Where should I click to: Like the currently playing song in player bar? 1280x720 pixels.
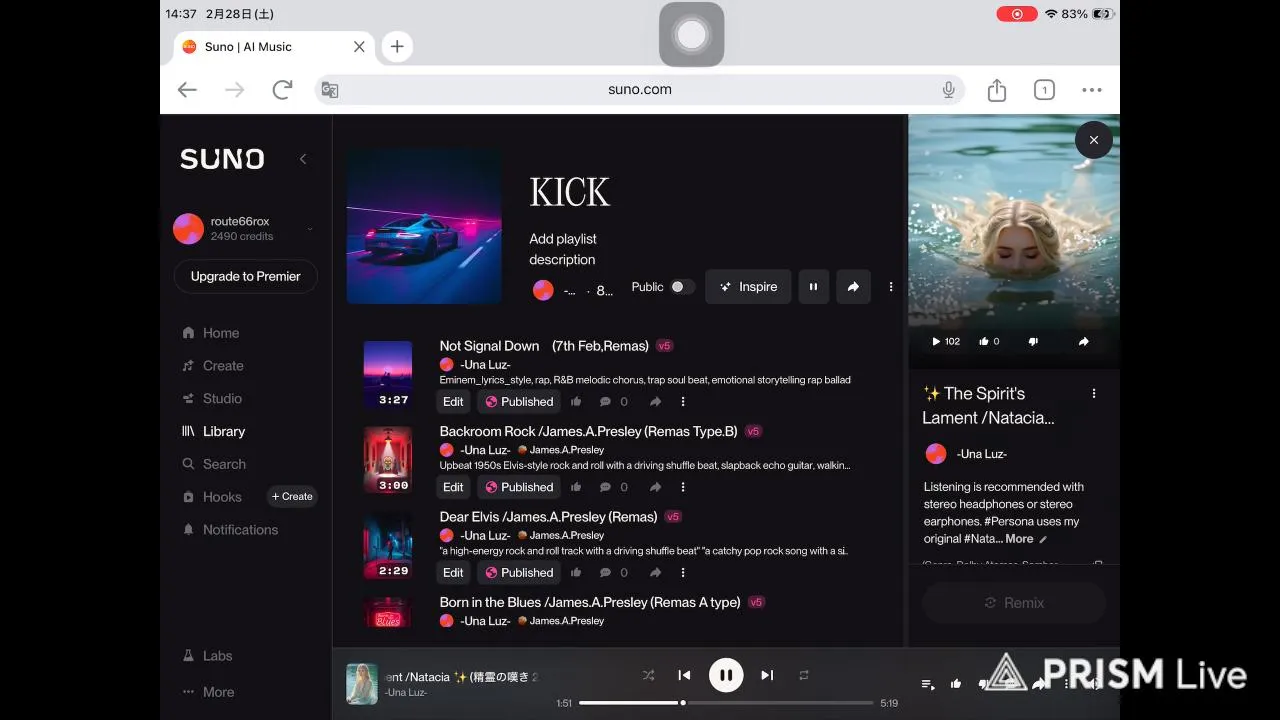(x=956, y=684)
